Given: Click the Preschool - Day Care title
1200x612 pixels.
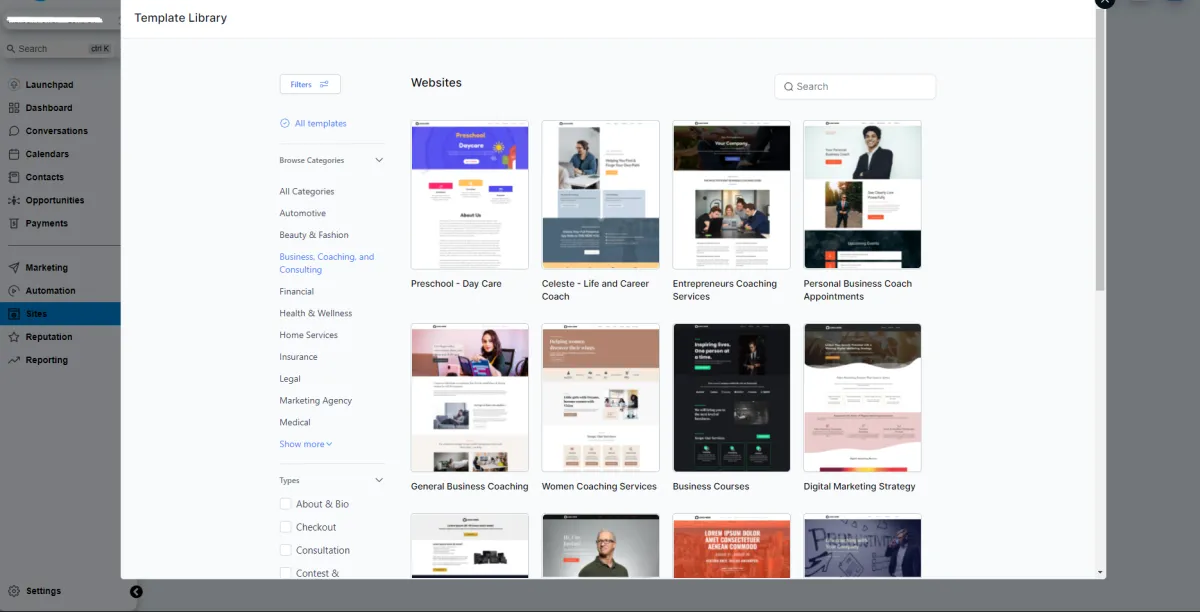Looking at the screenshot, I should (456, 284).
